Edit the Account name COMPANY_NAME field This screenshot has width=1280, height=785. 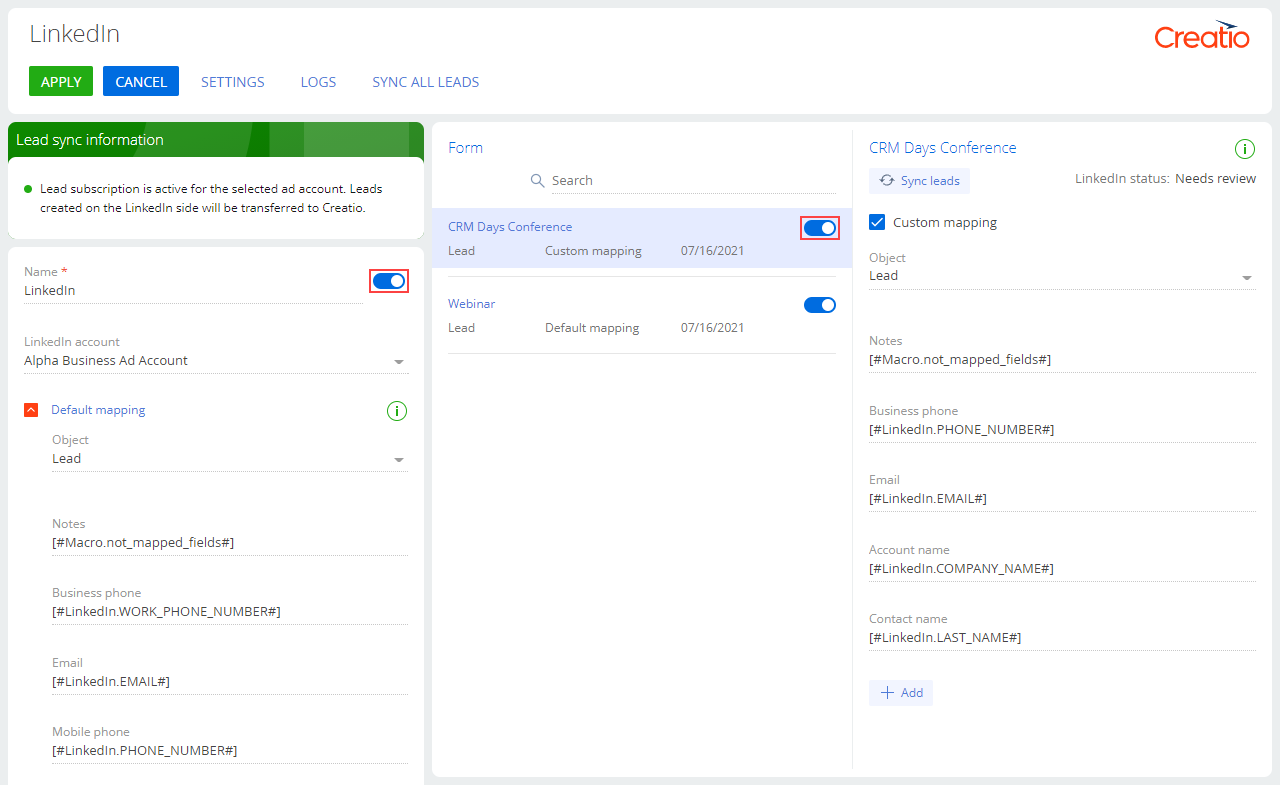tap(1062, 569)
